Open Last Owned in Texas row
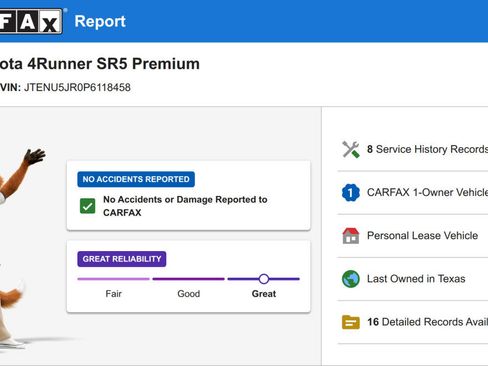Screen dimensions: 488x366 point(413,279)
